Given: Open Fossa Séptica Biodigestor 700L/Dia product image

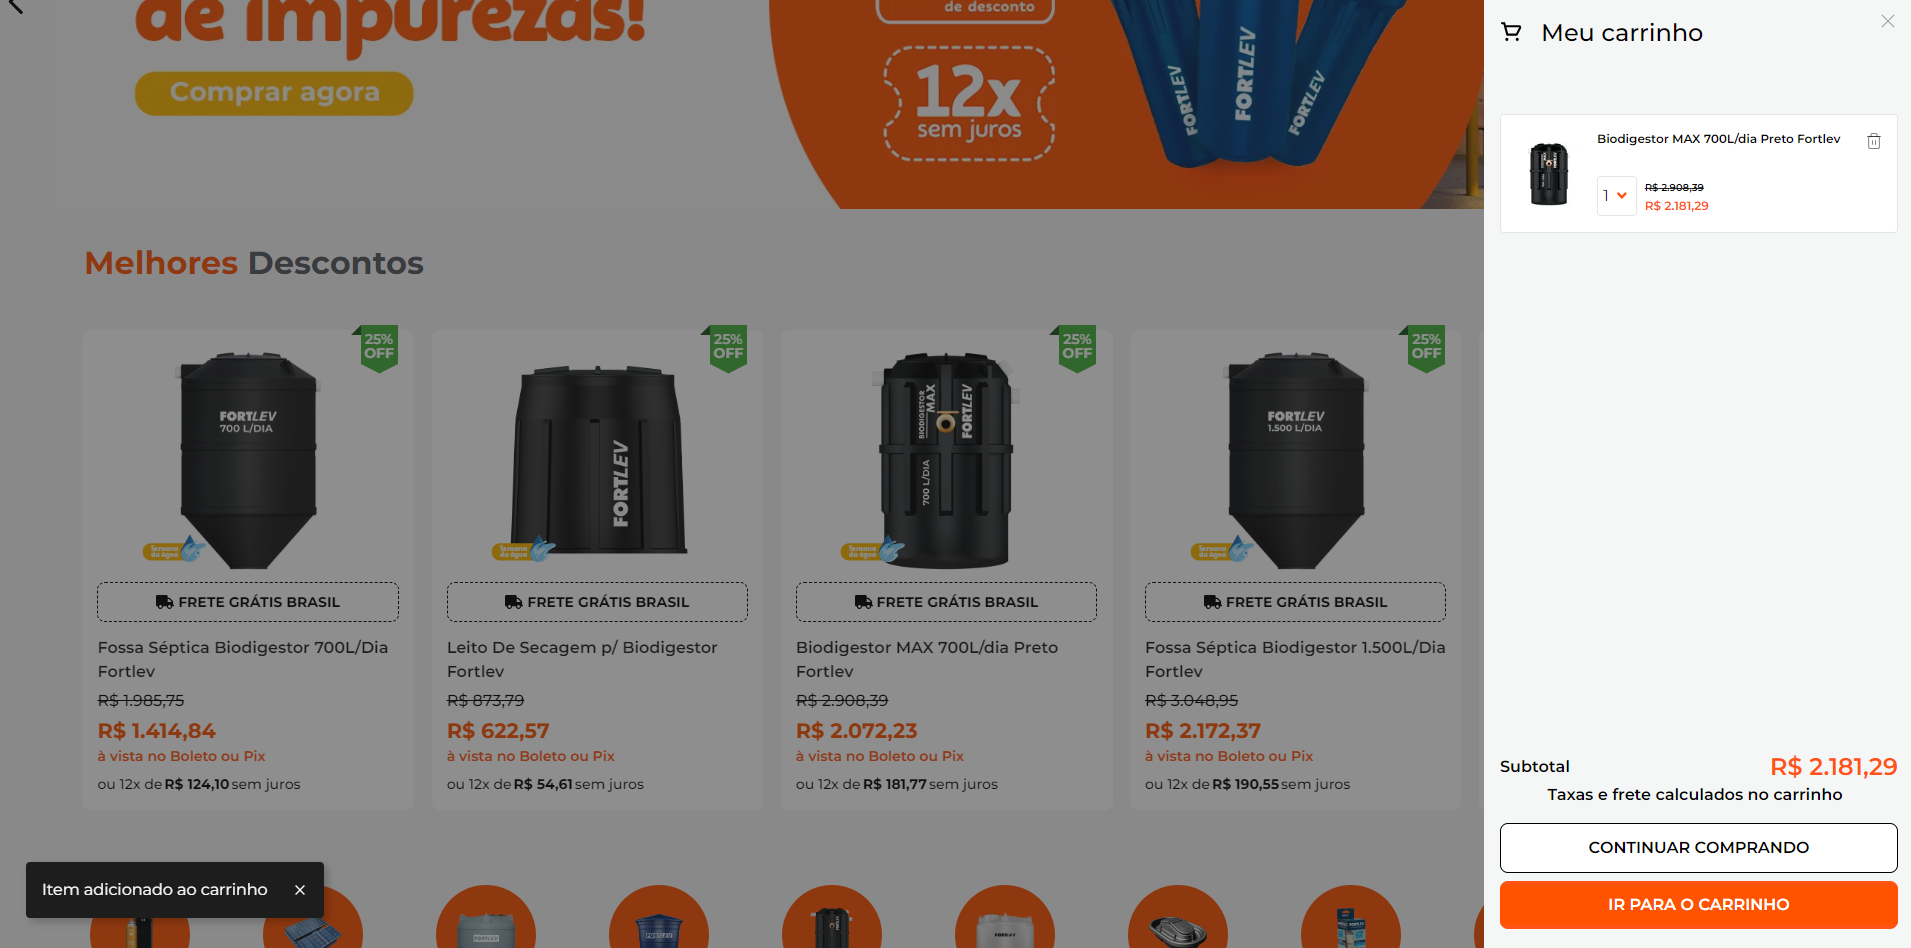Looking at the screenshot, I should point(248,459).
